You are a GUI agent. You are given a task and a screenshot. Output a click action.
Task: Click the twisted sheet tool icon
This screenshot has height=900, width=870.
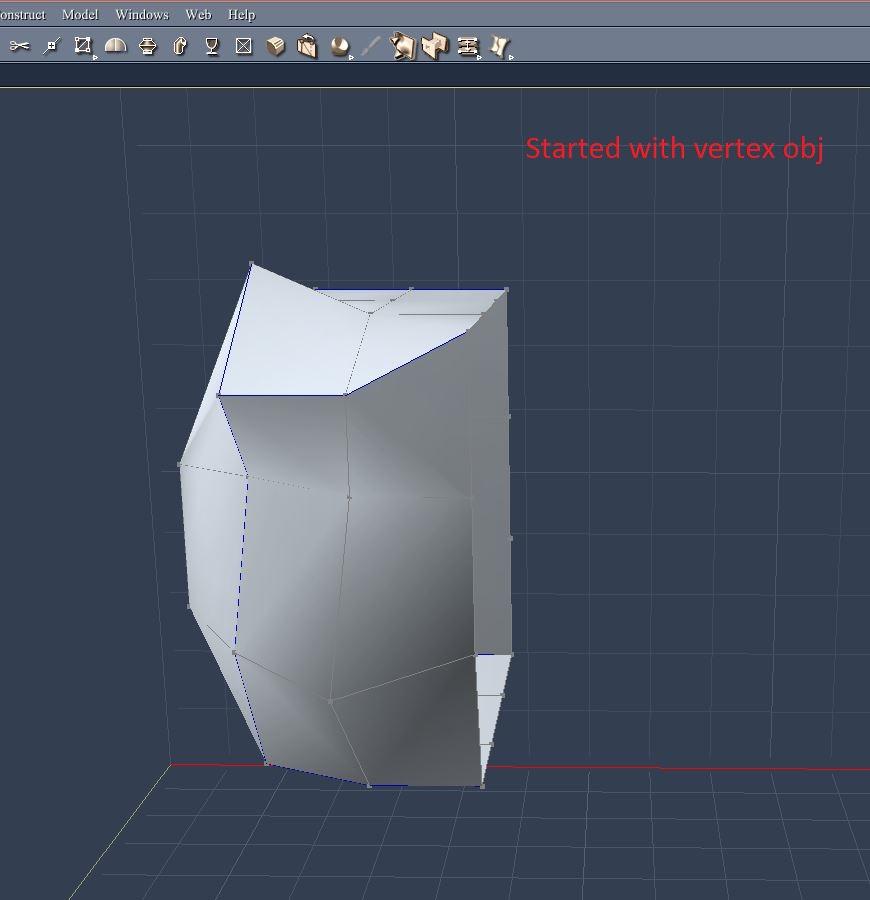click(x=500, y=46)
